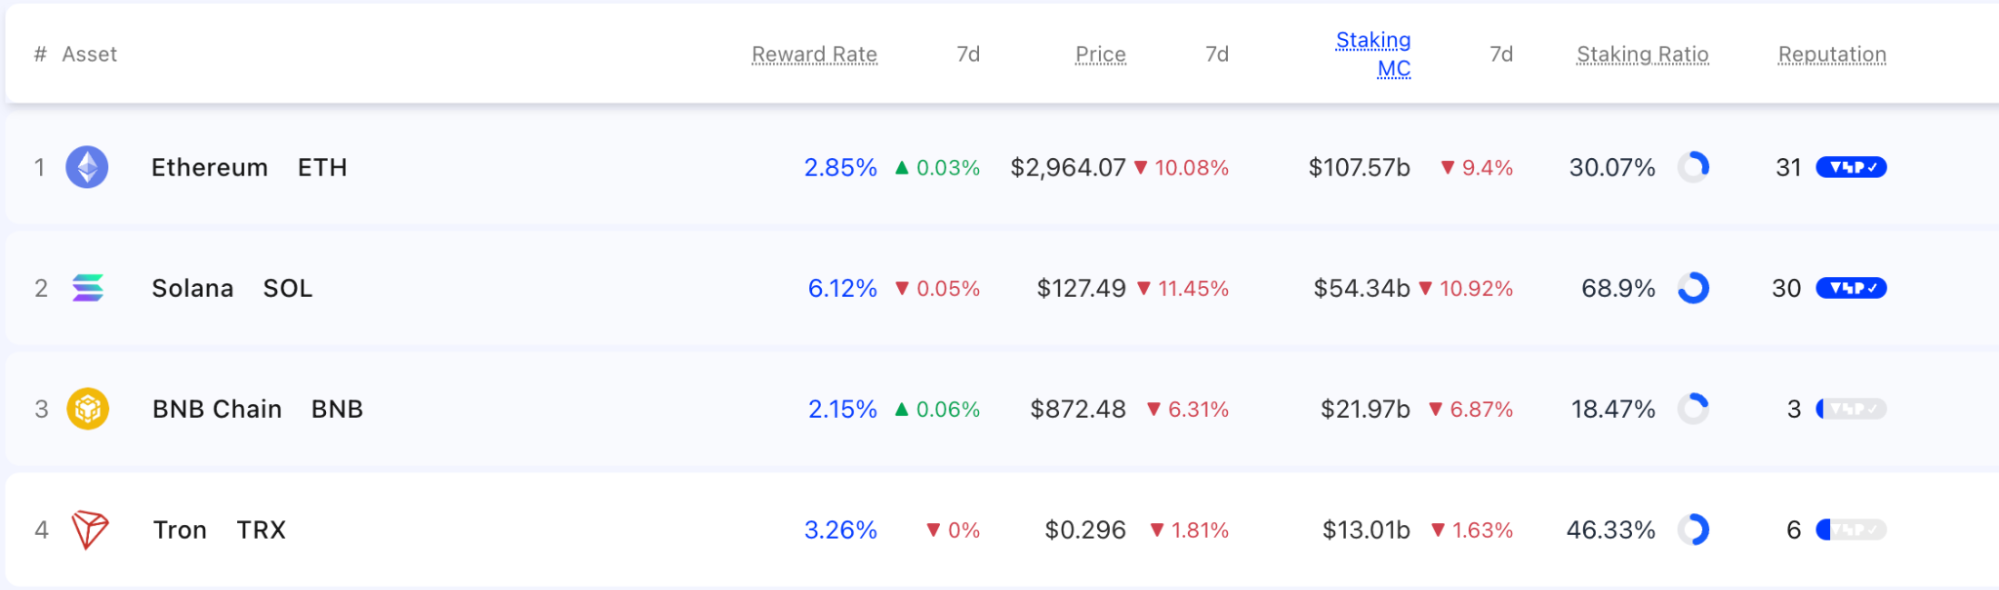Viewport: 1999px width, 590px height.
Task: Sort the table by Reward Rate
Action: click(815, 53)
